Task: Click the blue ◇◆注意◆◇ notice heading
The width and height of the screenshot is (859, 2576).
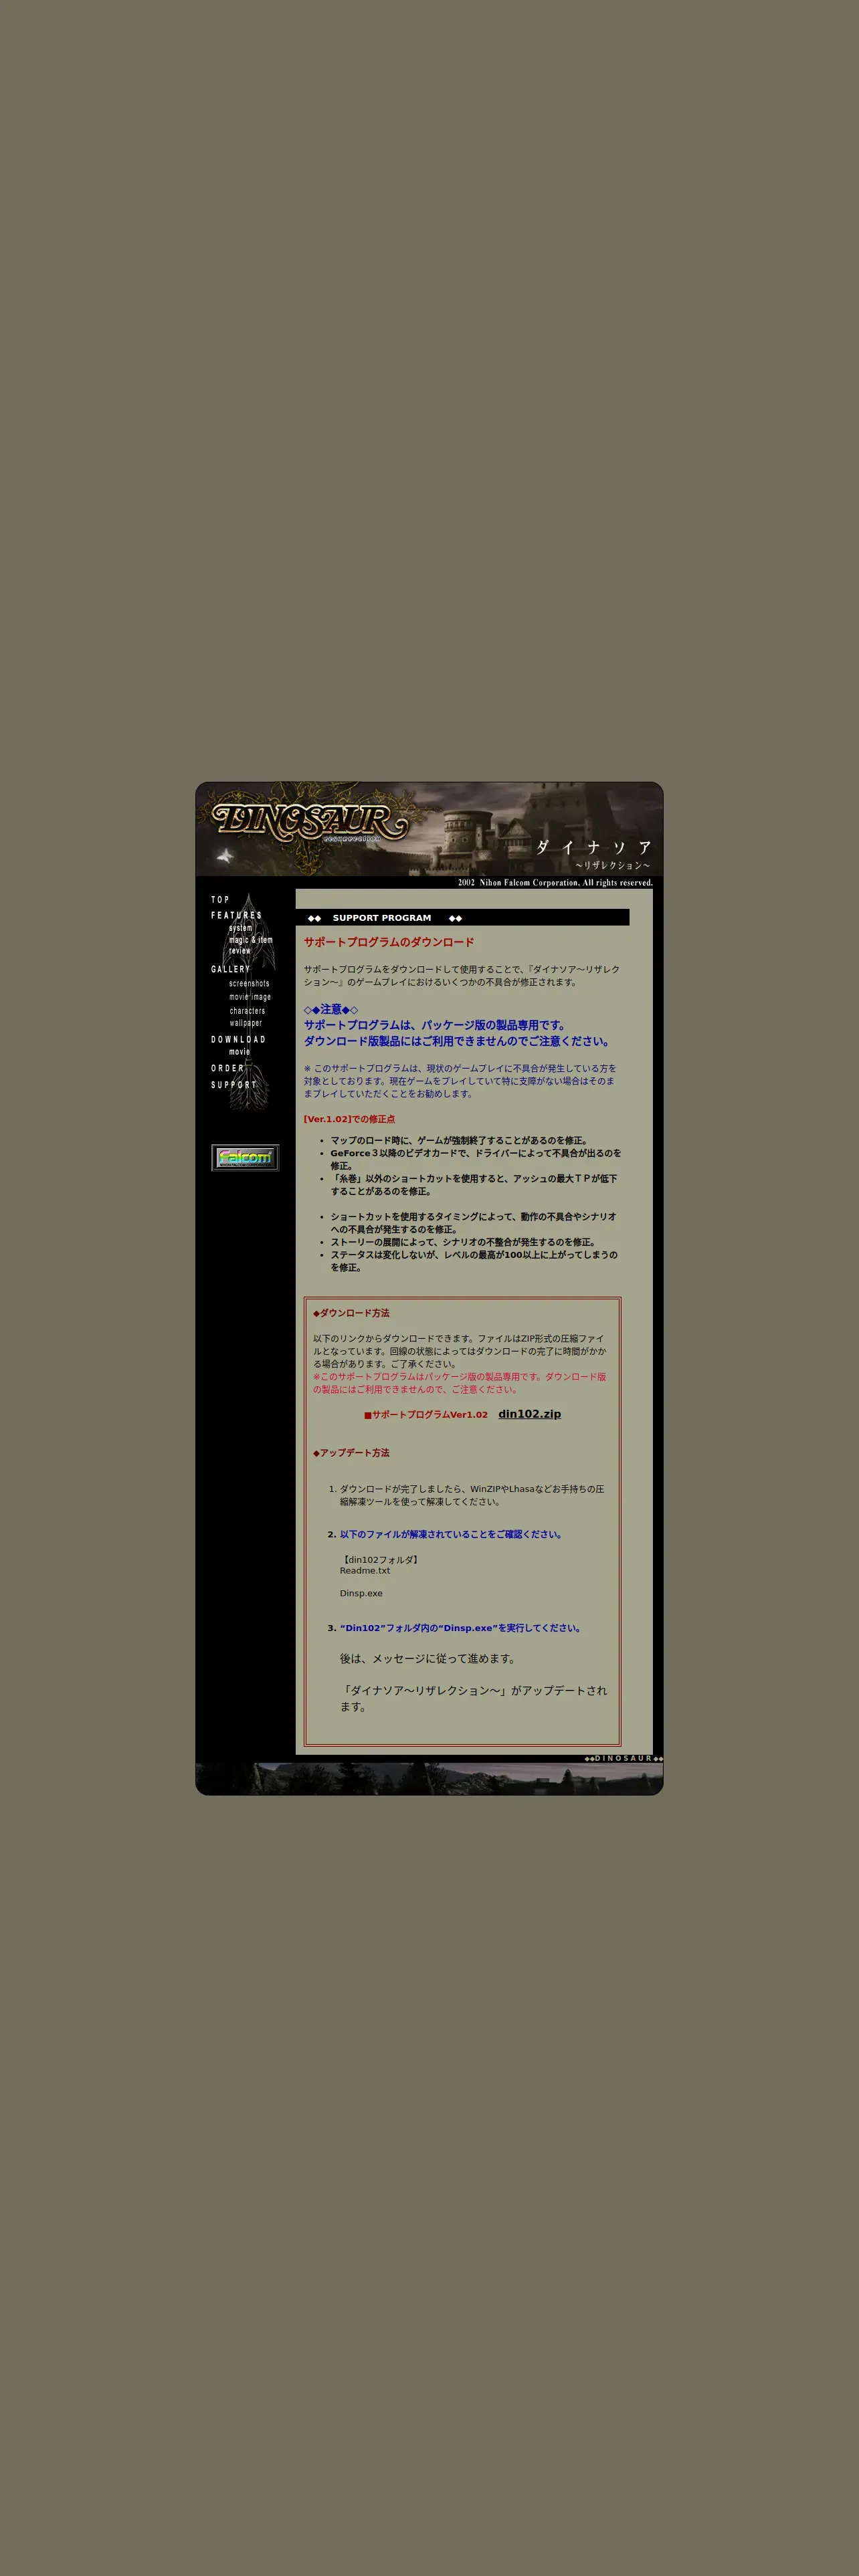Action: [x=331, y=1010]
